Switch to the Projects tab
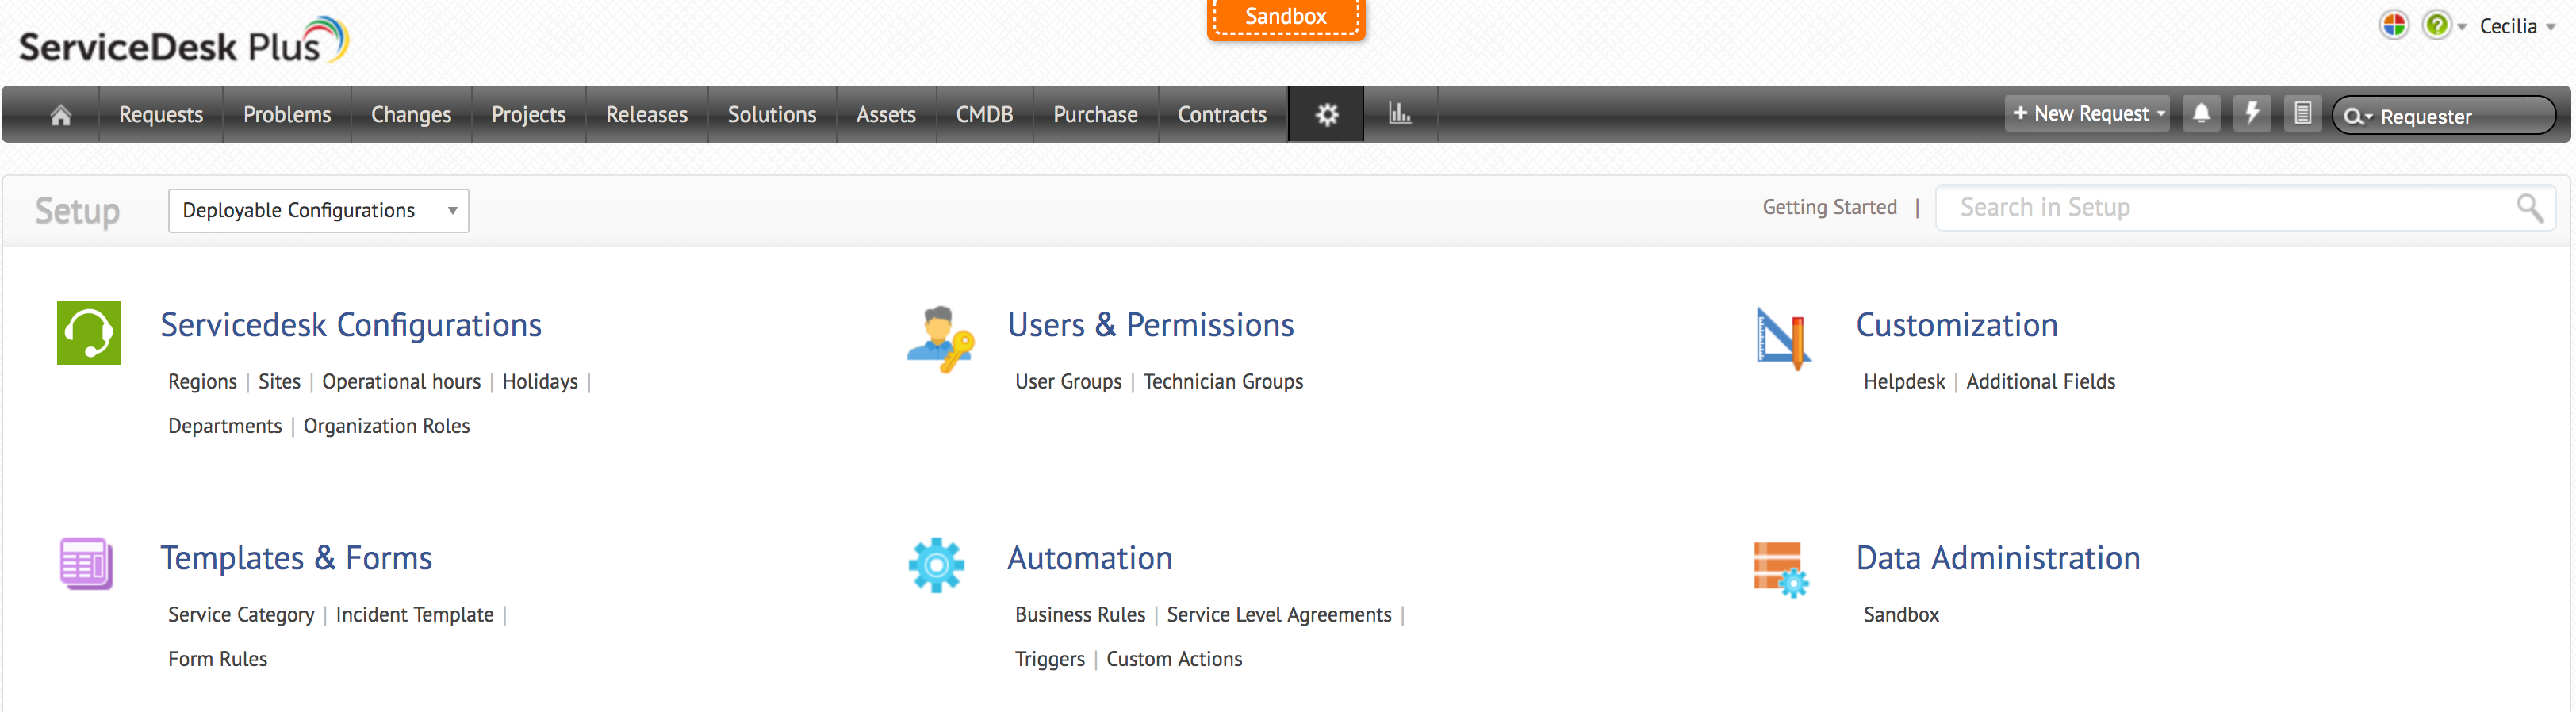This screenshot has width=2576, height=712. coord(528,115)
